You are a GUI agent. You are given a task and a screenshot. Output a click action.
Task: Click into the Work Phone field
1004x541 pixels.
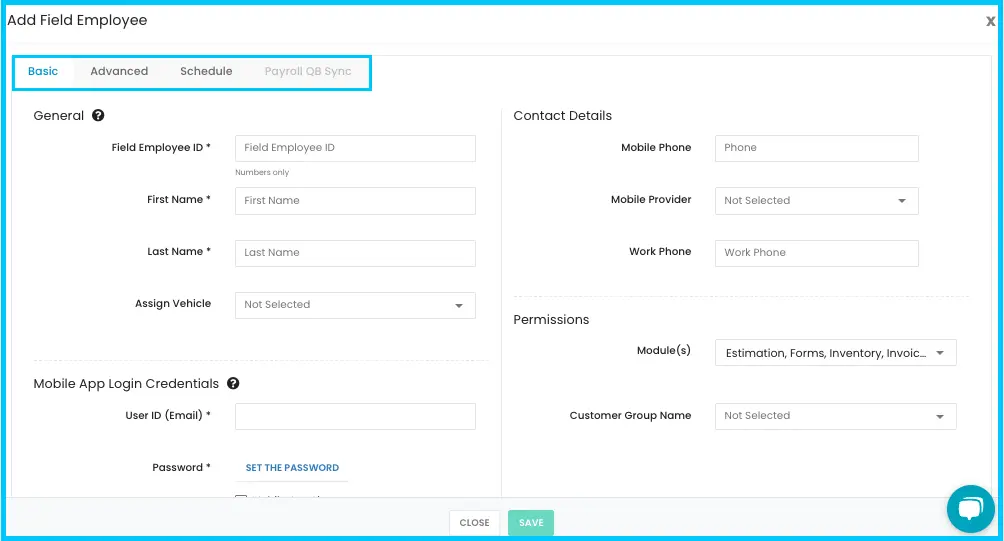click(816, 253)
